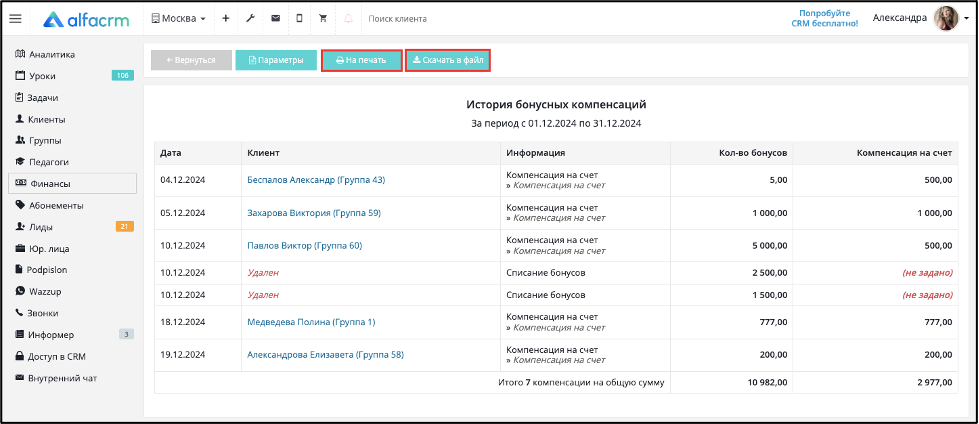Image resolution: width=979 pixels, height=424 pixels.
Task: Click the Попробуйте CRM бесплатно link
Action: (x=829, y=18)
